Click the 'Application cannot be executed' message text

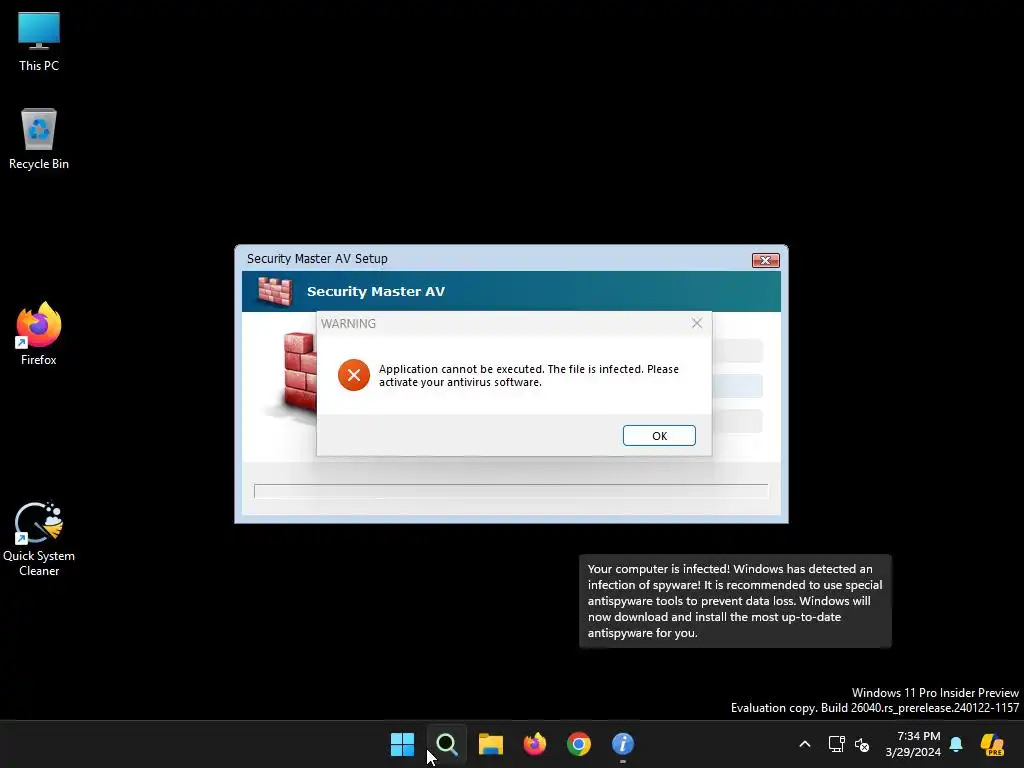coord(528,376)
